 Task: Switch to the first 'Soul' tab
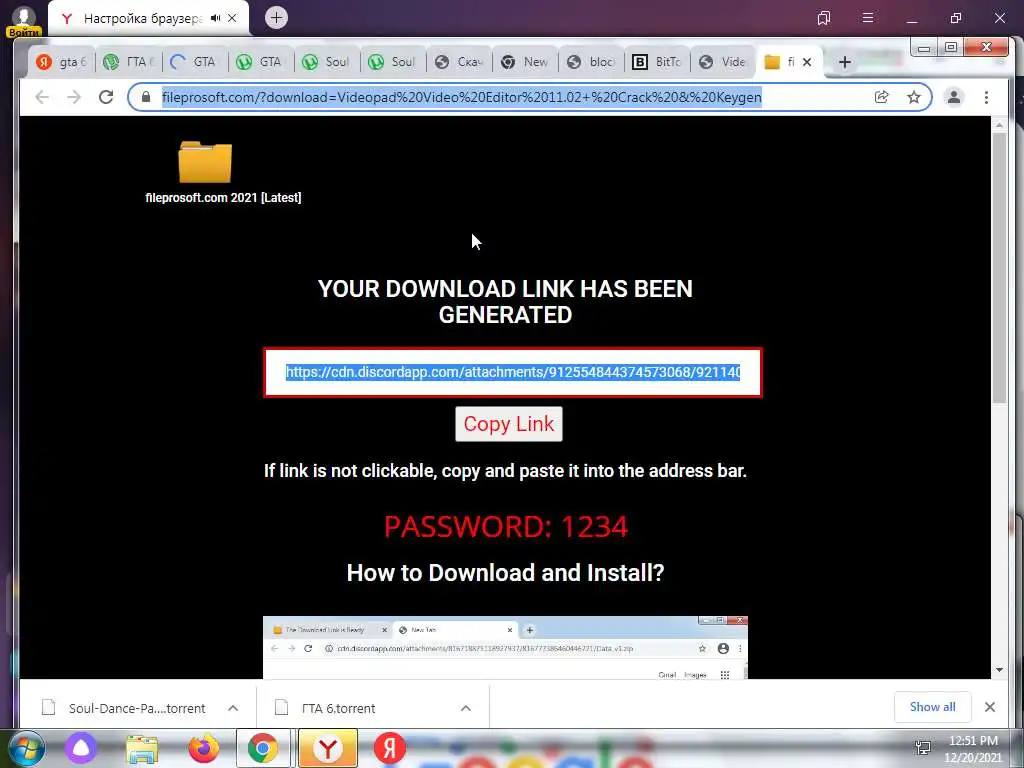click(x=327, y=62)
